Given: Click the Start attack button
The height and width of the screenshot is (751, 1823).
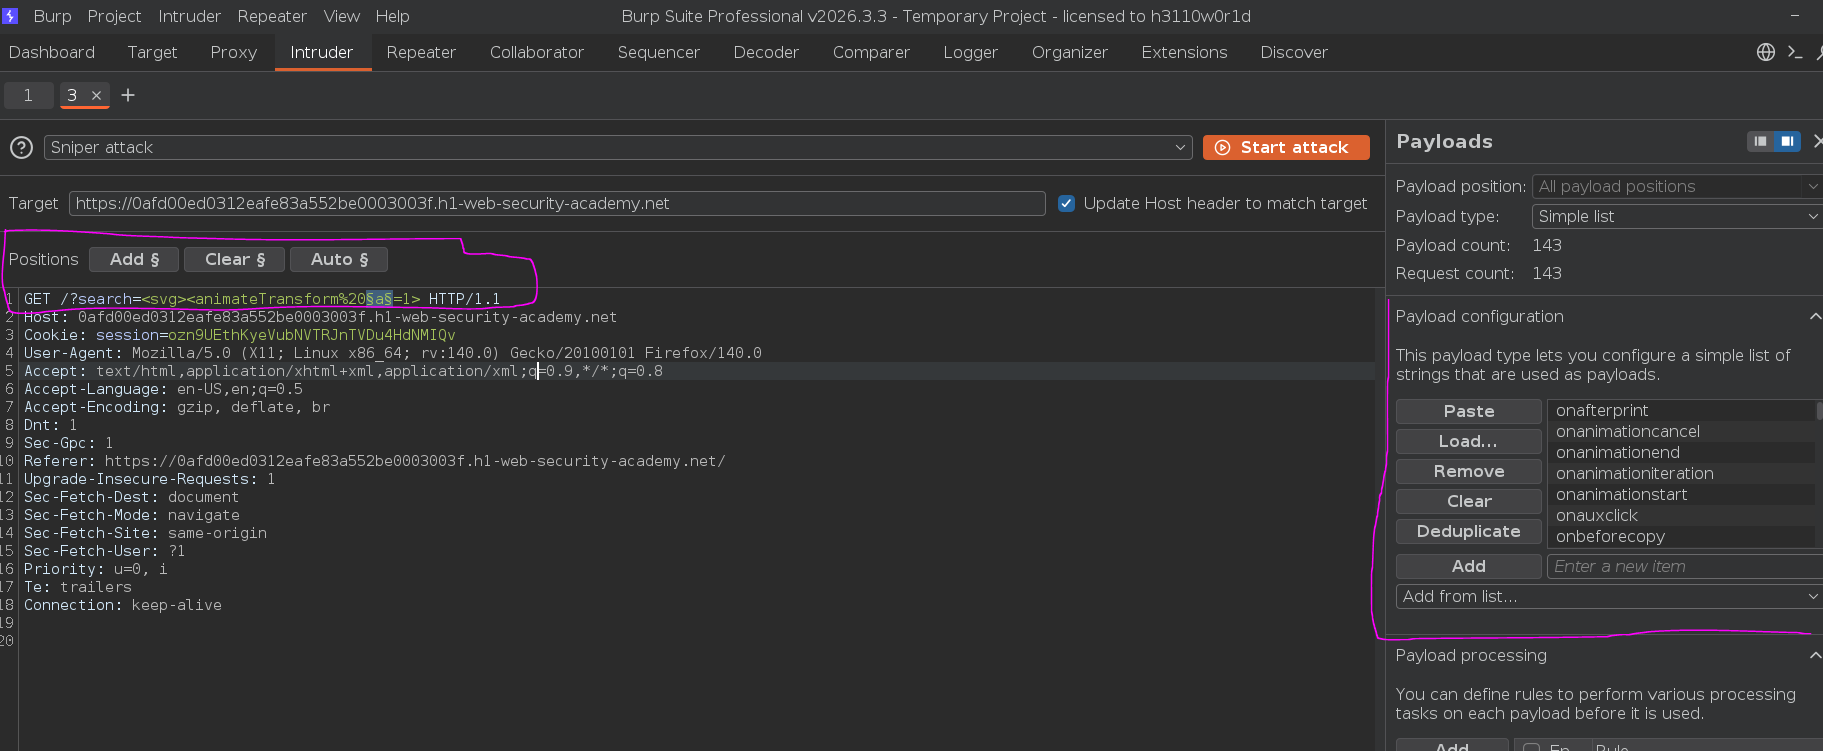Looking at the screenshot, I should (x=1286, y=147).
